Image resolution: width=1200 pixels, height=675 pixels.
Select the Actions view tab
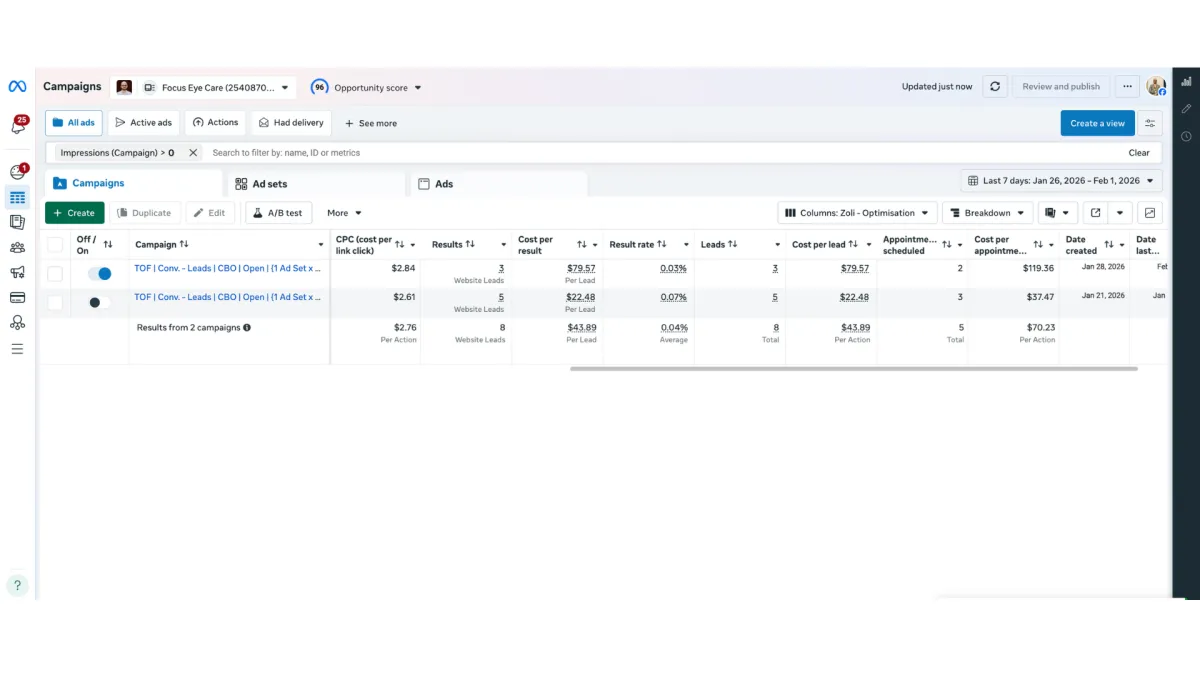(x=215, y=123)
